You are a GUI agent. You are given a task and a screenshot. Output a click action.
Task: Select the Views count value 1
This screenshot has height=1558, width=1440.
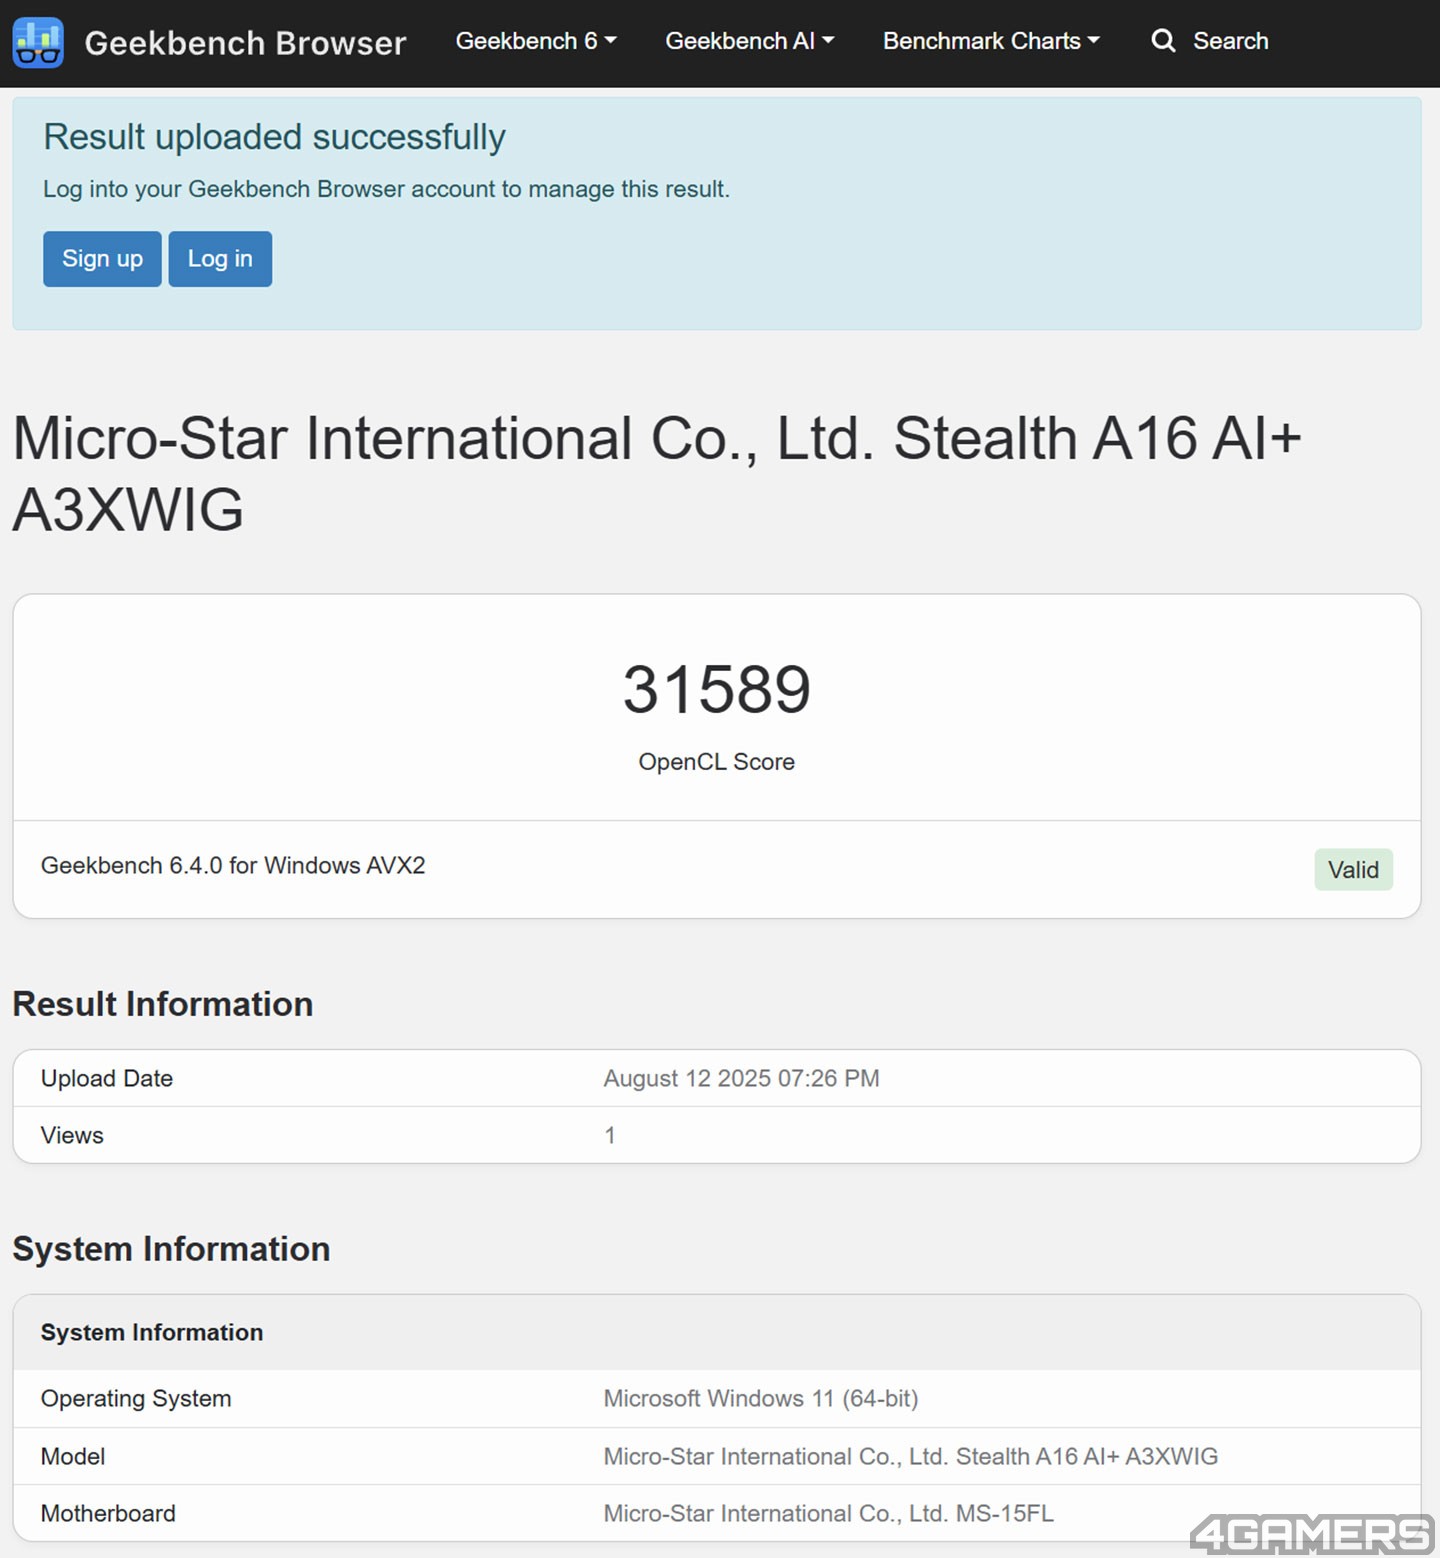610,1136
